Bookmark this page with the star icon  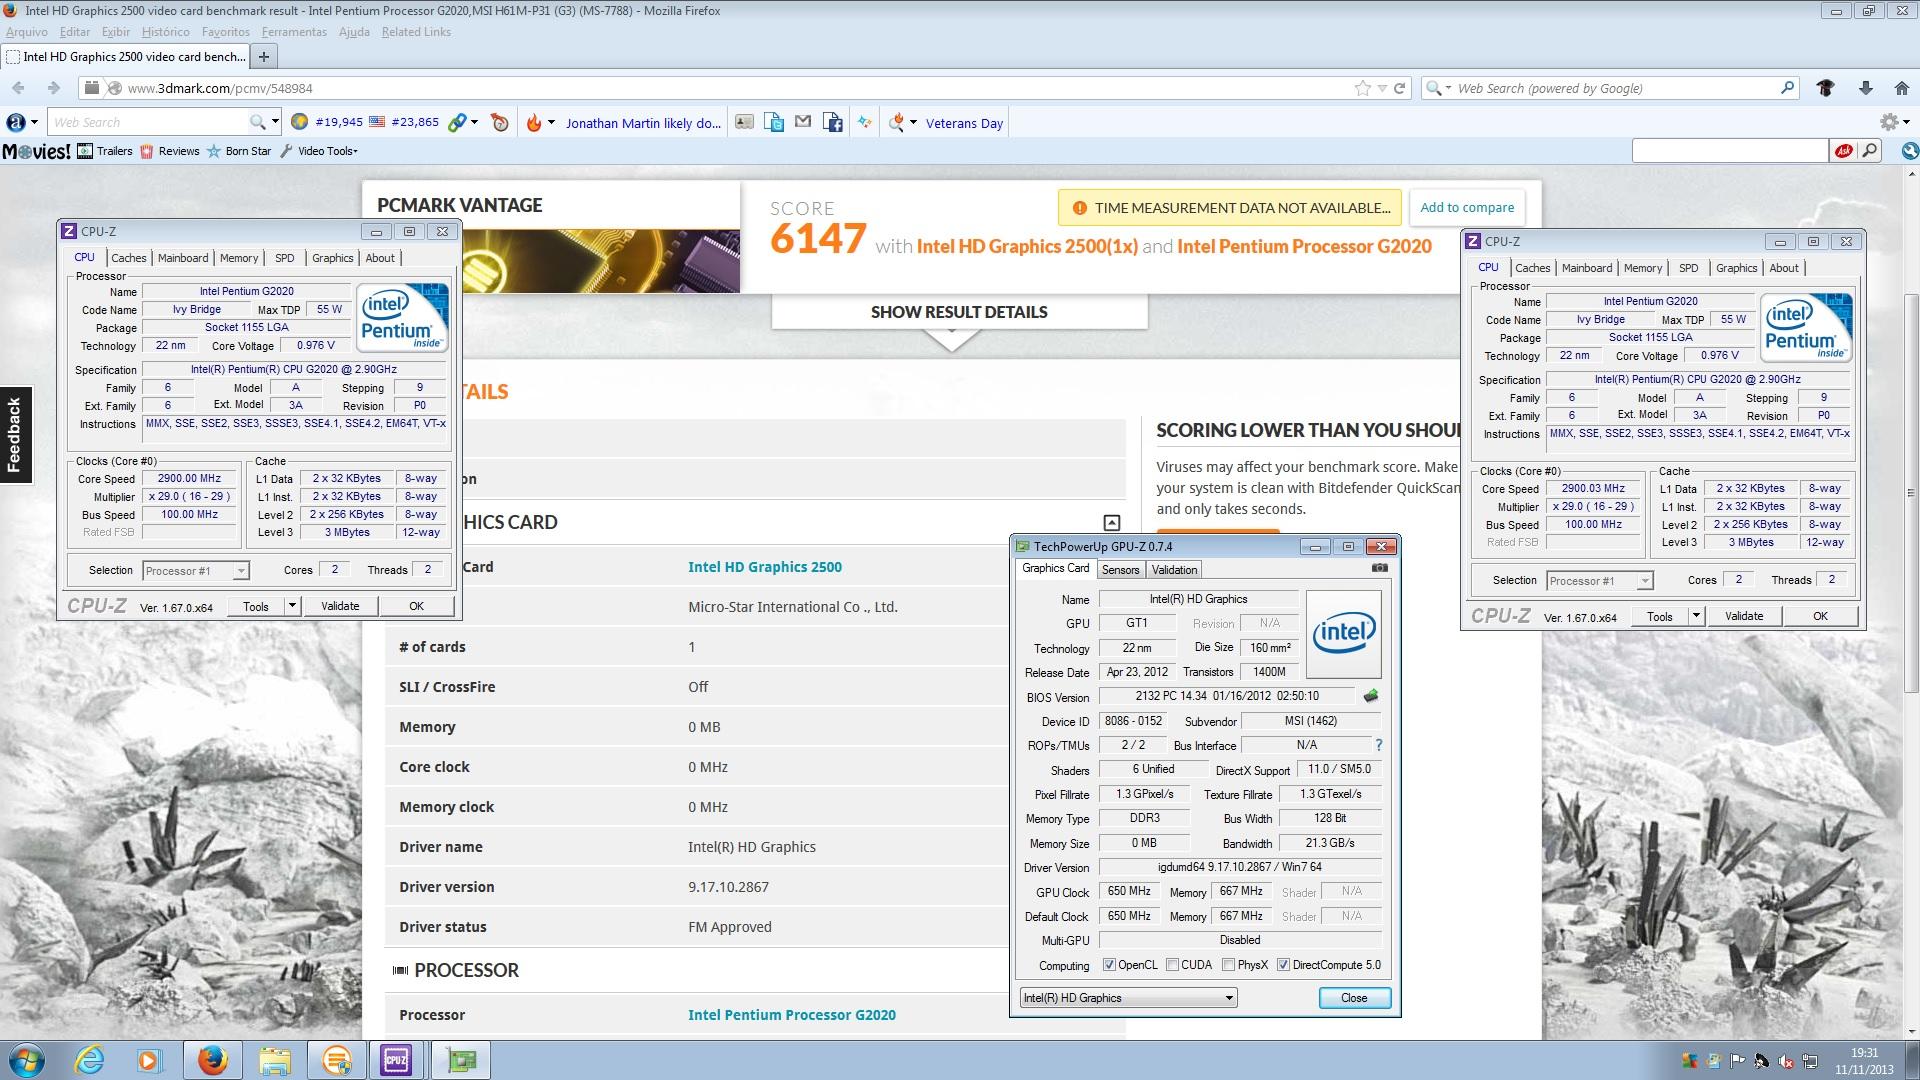pyautogui.click(x=1362, y=88)
